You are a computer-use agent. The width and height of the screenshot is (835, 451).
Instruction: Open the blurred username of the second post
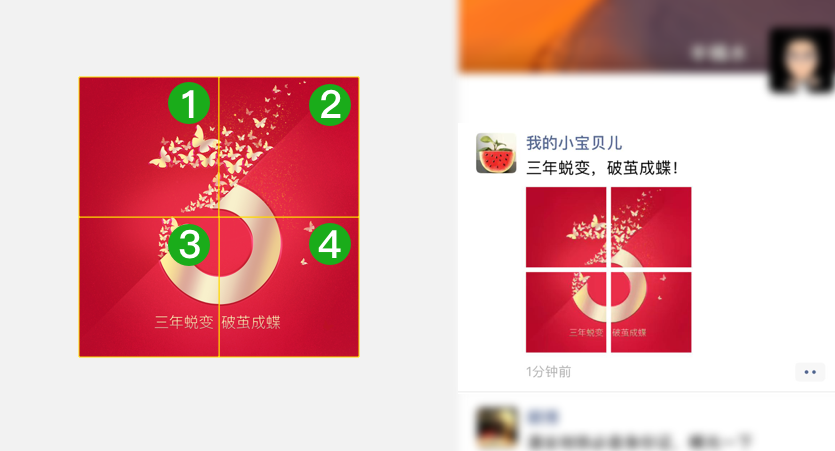pos(543,416)
